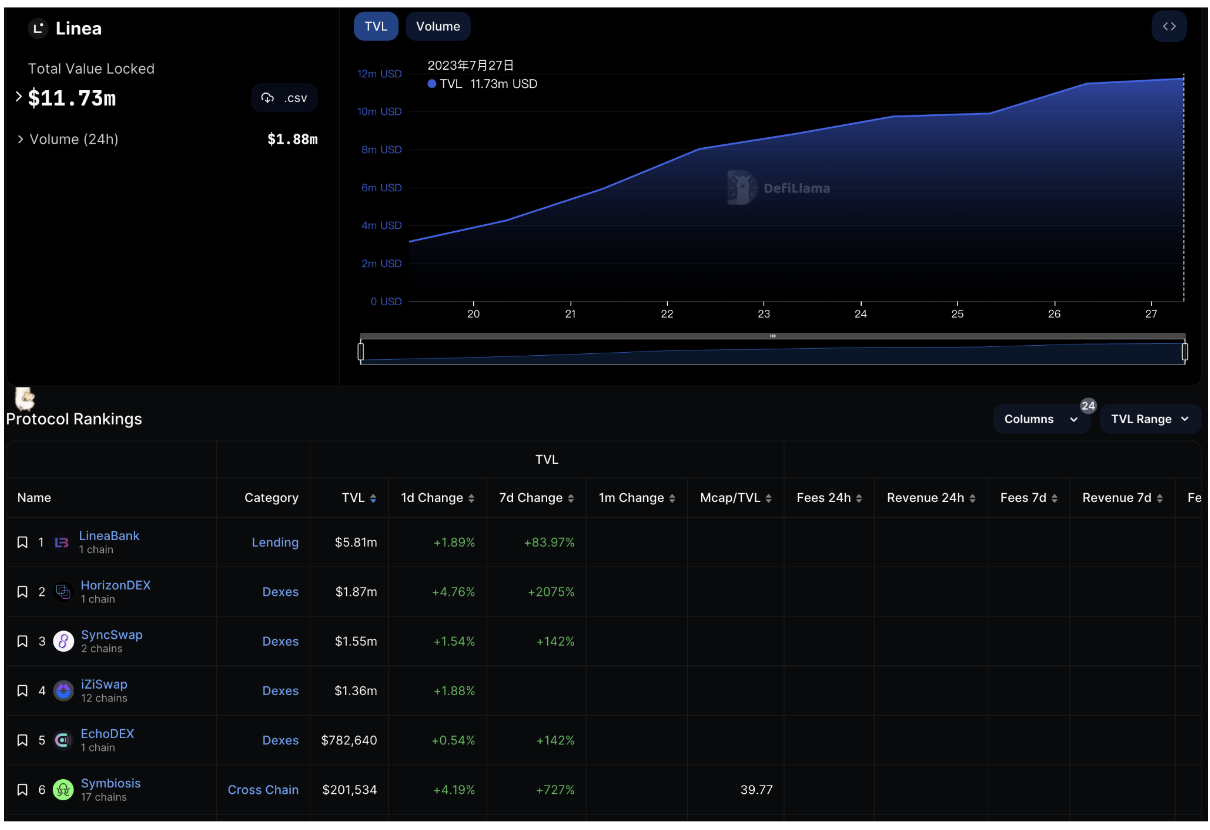Click HorizonDEX's +2075% 7d change
Viewport: 1210px width, 830px height.
[553, 592]
